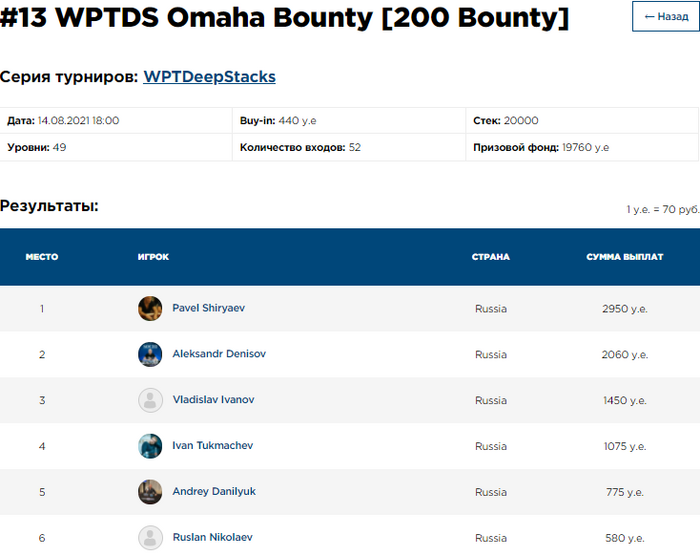Screen dimensions: 700x556
Task: Click the Назад back button
Action: [x=665, y=17]
